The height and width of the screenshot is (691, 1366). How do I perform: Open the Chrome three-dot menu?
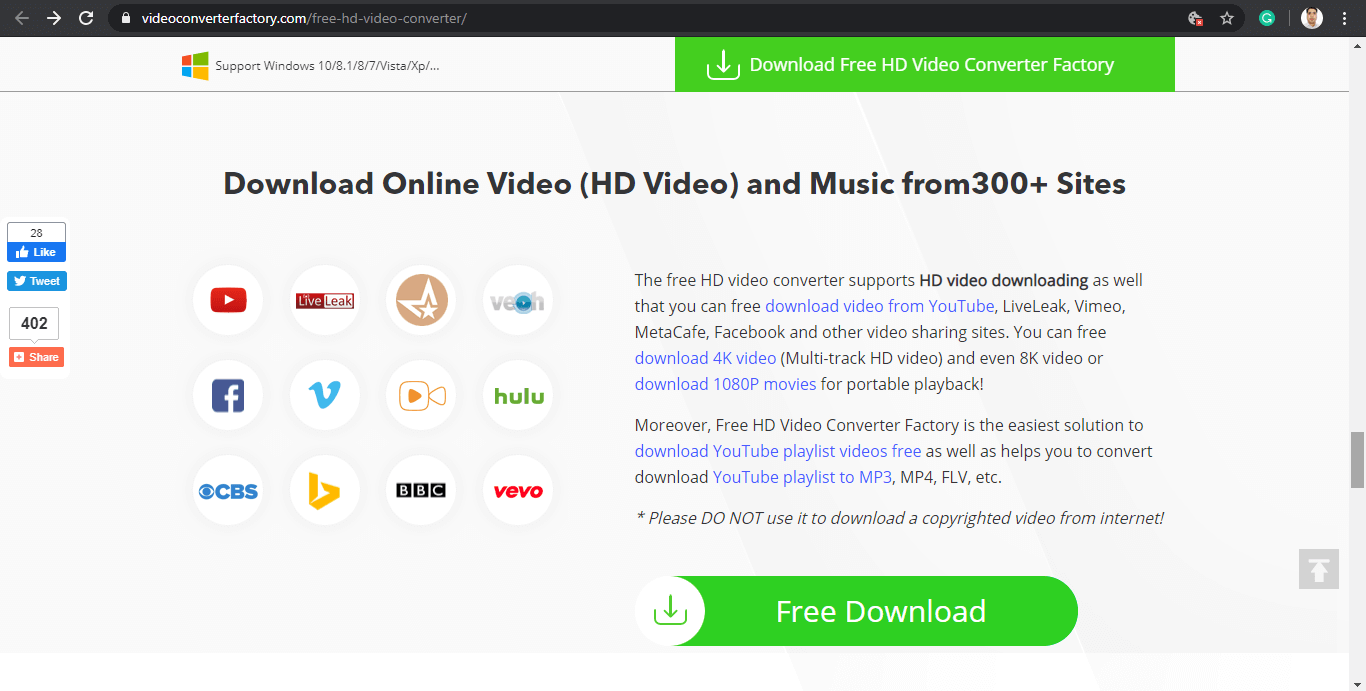(1344, 18)
